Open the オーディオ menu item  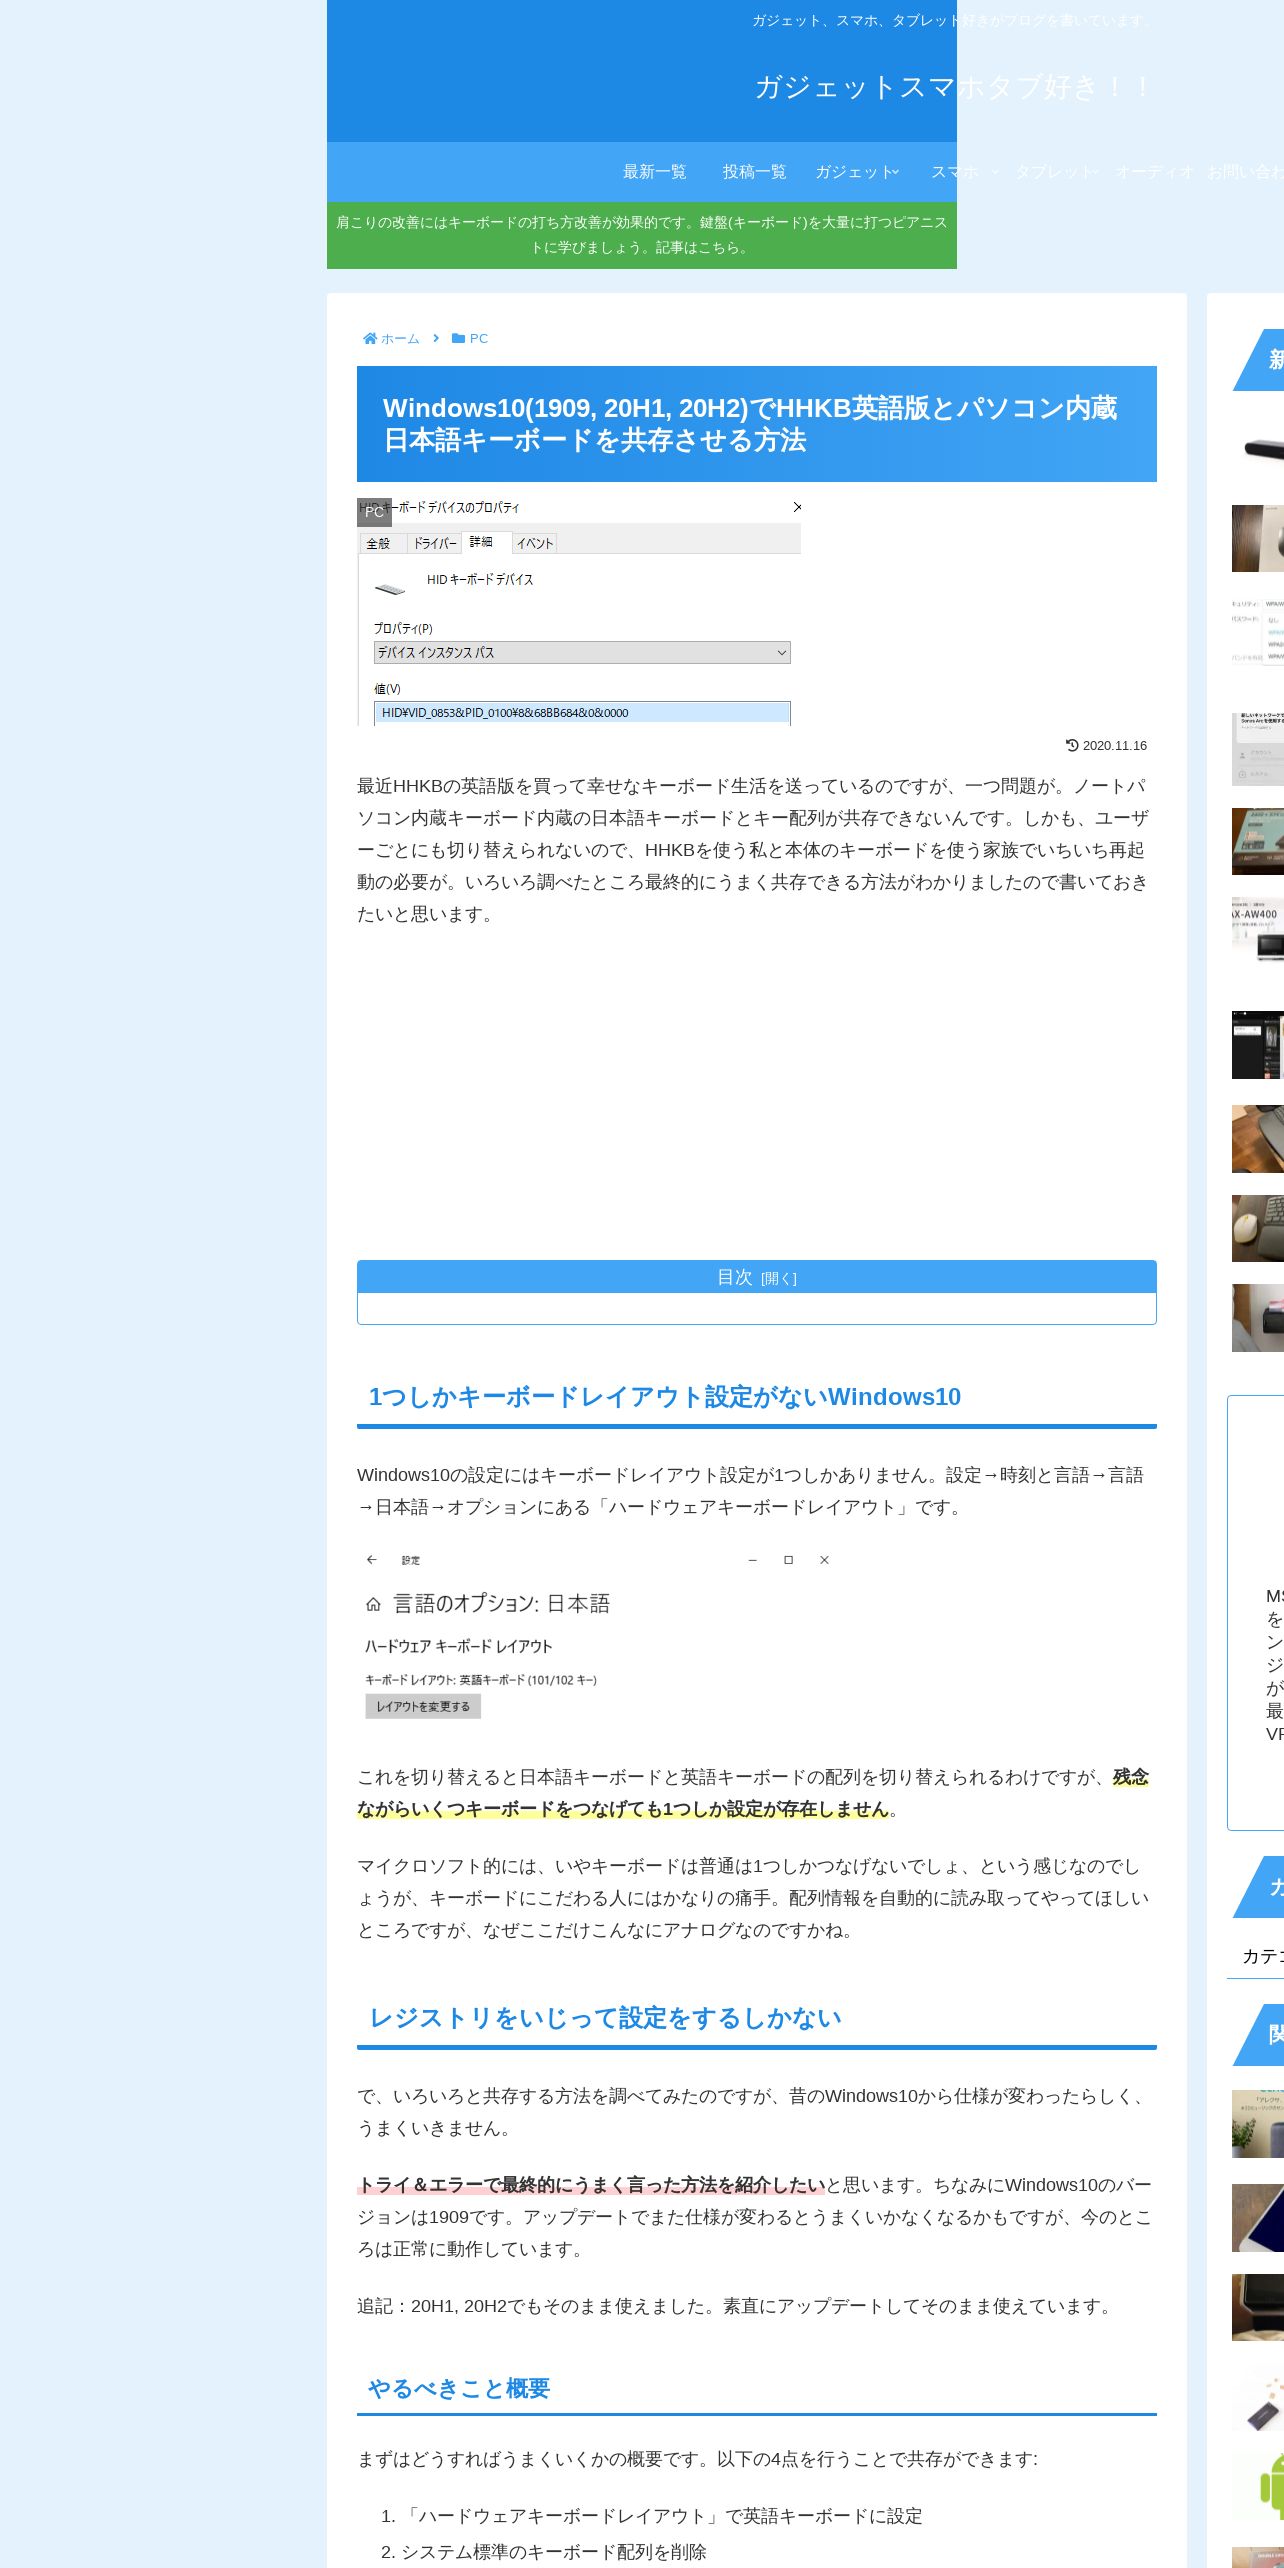[x=1155, y=172]
